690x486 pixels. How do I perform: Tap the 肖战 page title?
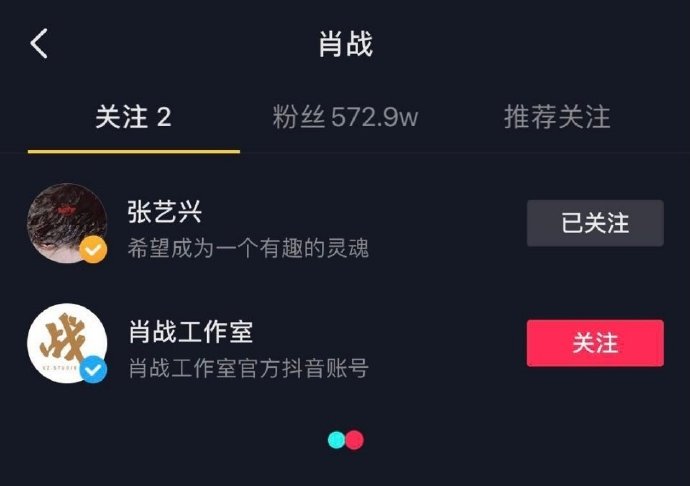(x=345, y=44)
